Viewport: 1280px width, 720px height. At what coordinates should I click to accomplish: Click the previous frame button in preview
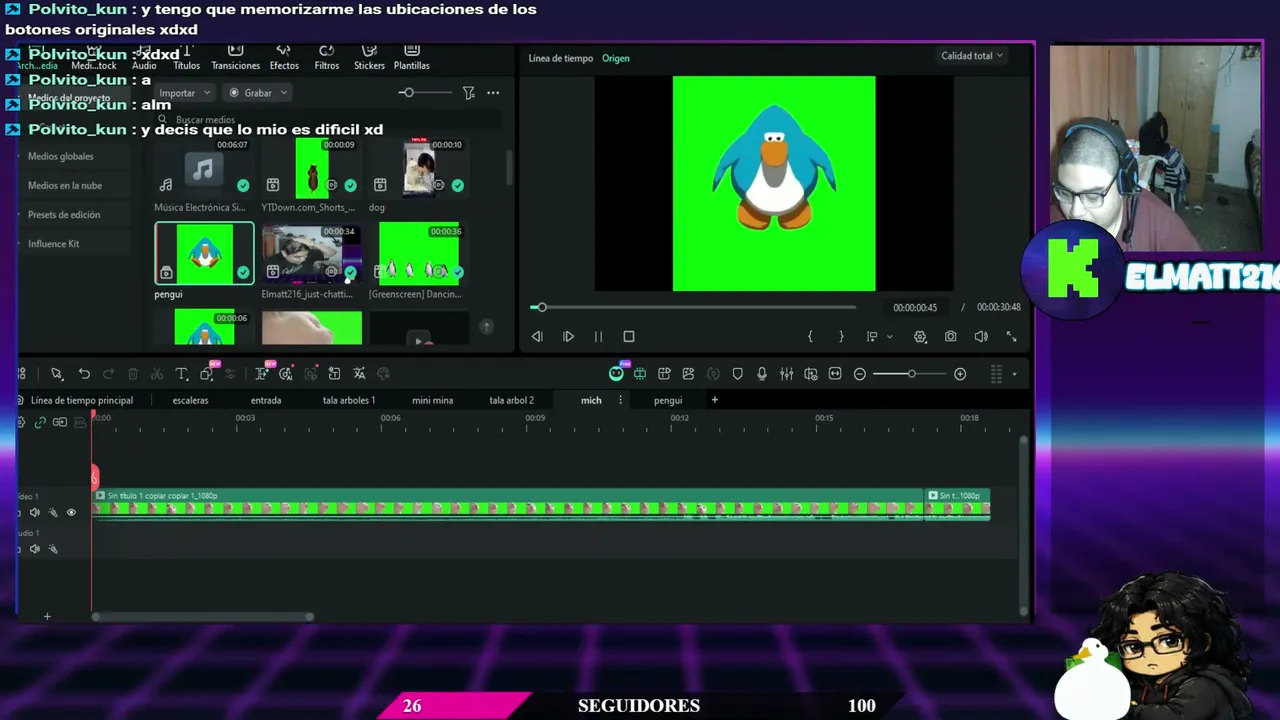(537, 337)
